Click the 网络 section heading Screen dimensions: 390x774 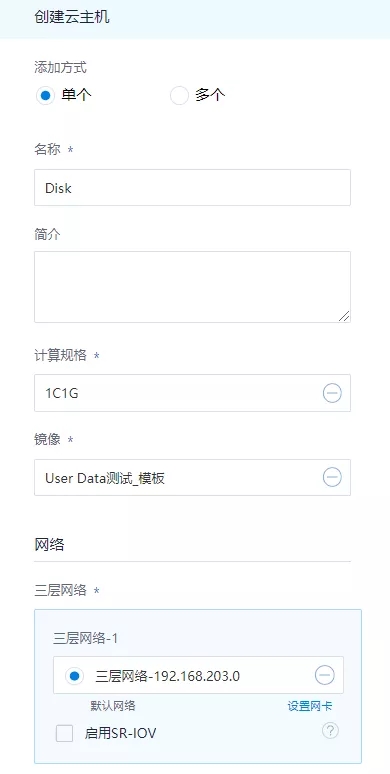tap(49, 545)
